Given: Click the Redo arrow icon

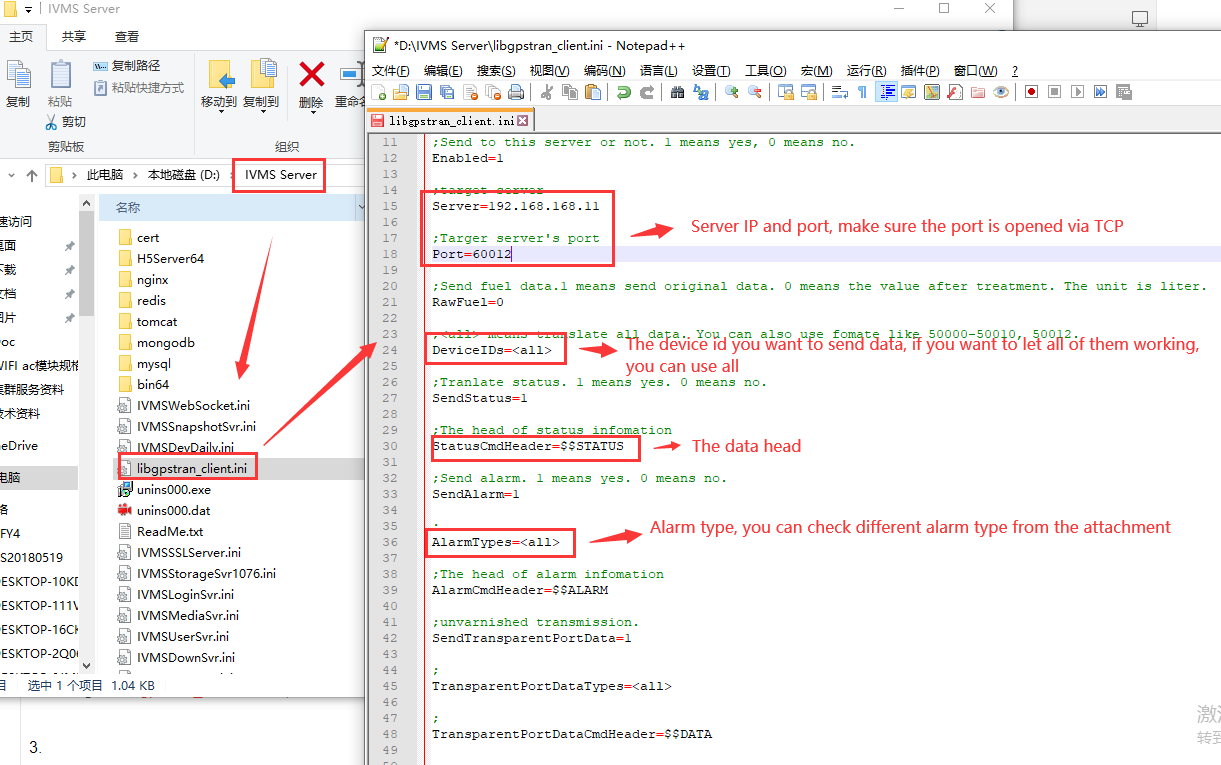Looking at the screenshot, I should click(647, 92).
